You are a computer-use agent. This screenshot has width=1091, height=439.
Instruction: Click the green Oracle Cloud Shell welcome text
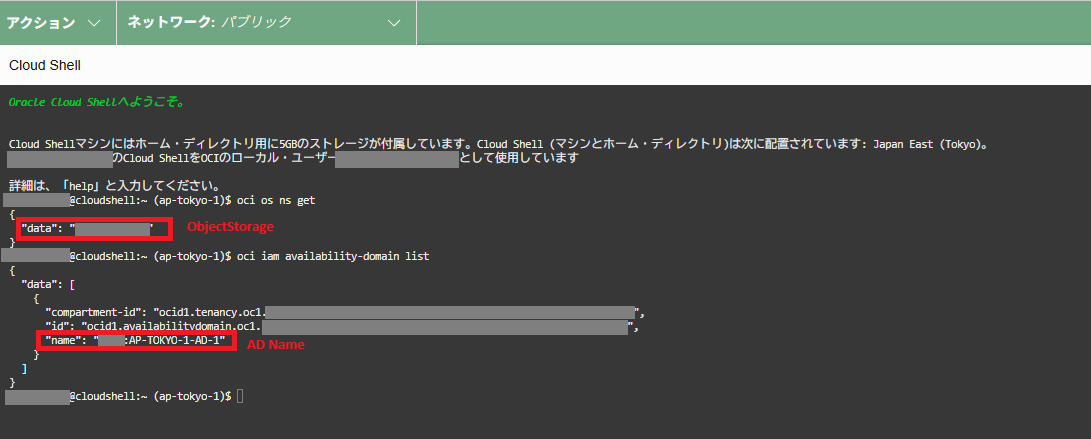(x=96, y=102)
